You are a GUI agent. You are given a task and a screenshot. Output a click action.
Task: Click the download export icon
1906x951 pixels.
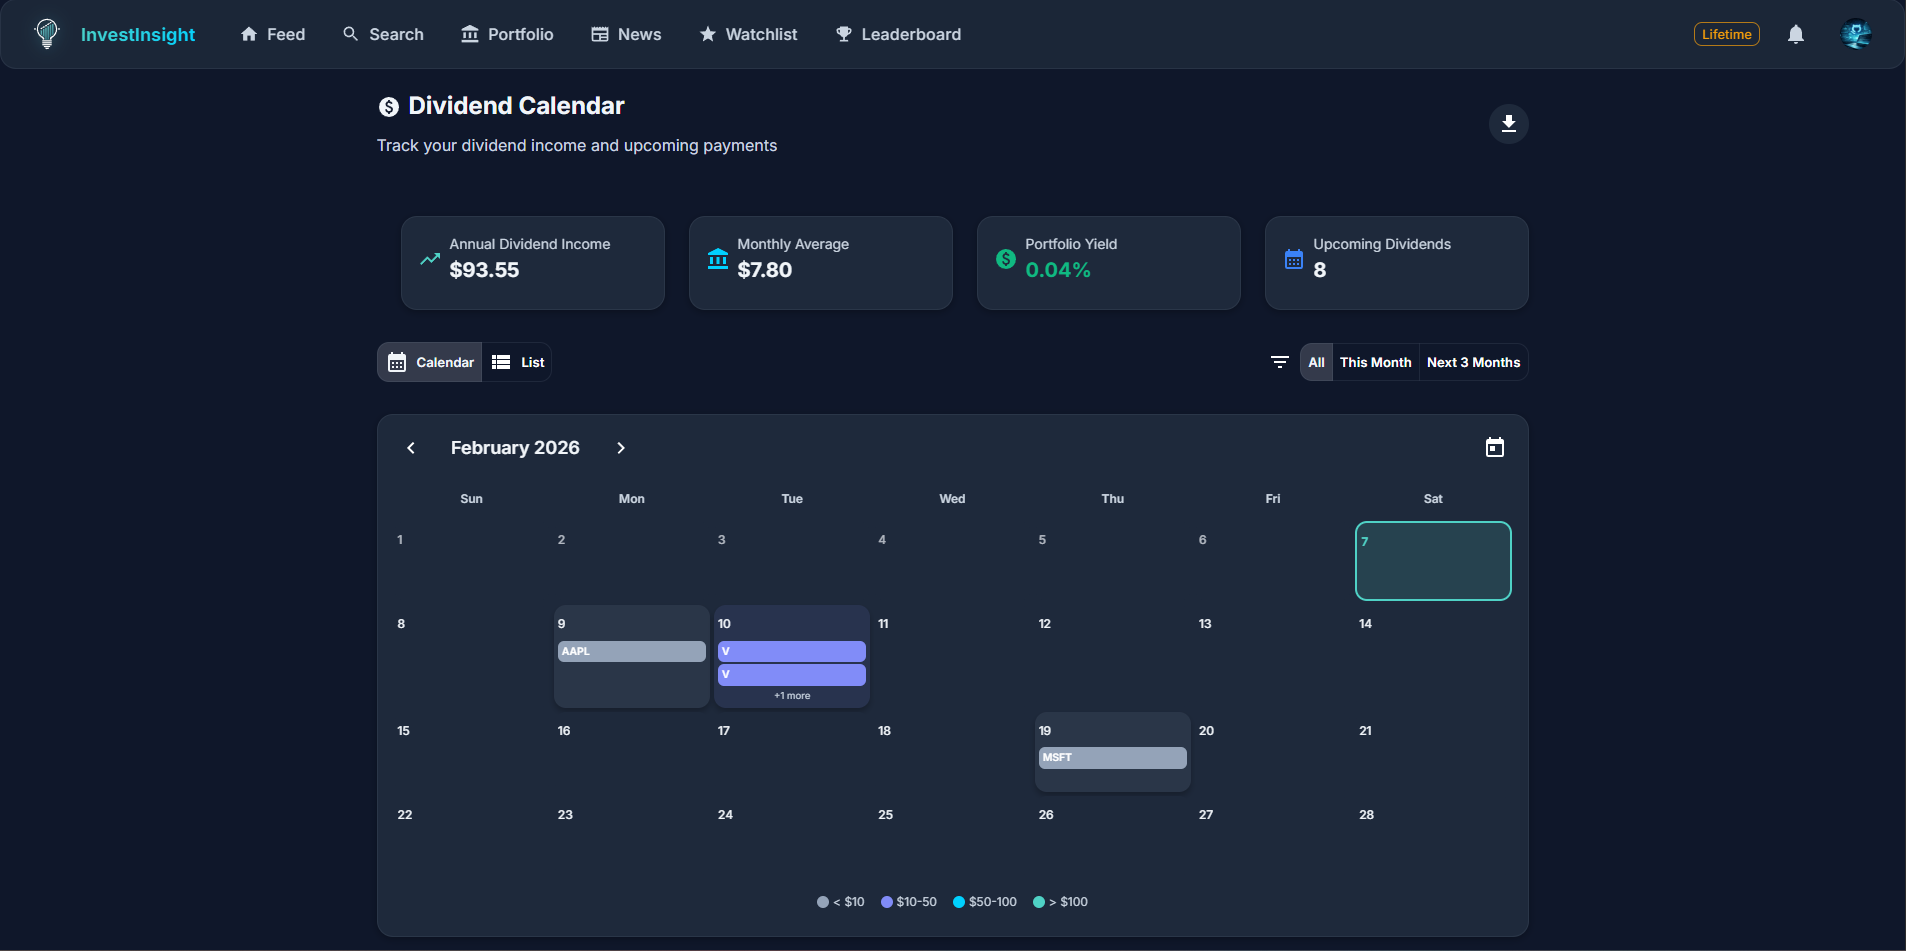tap(1509, 124)
